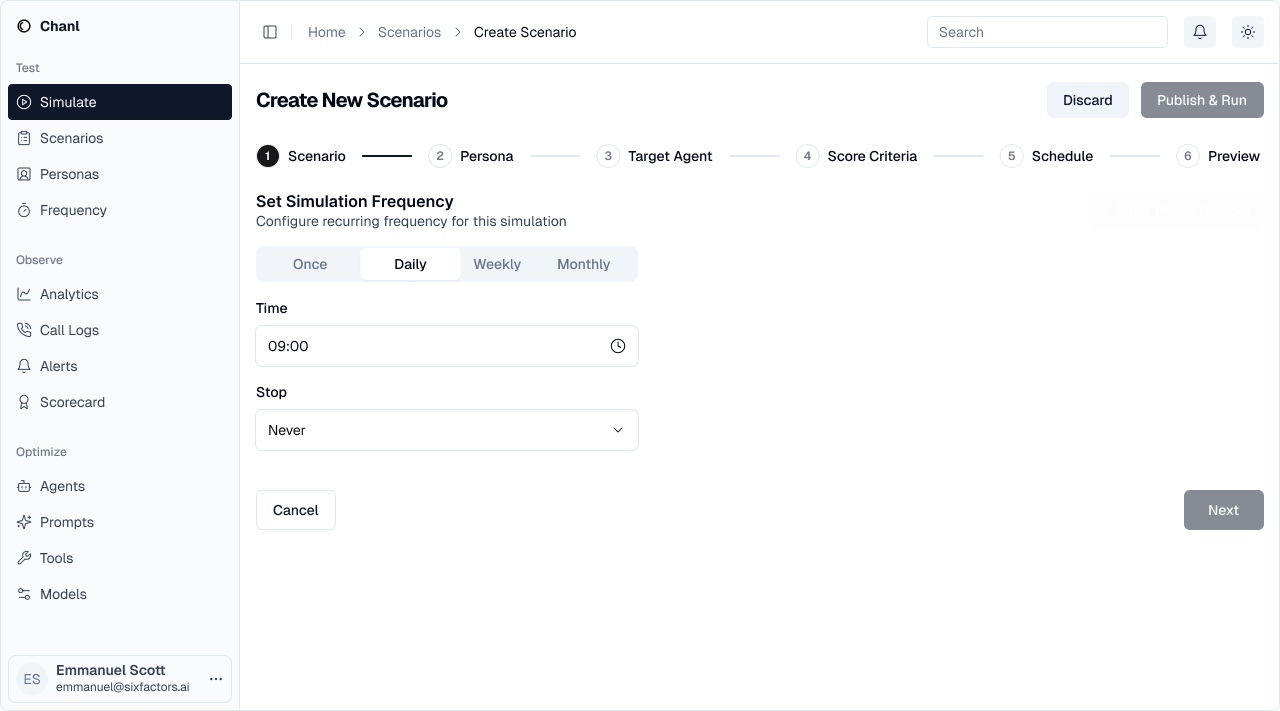Open the Scorecard section
Viewport: 1280px width, 711px height.
click(72, 402)
